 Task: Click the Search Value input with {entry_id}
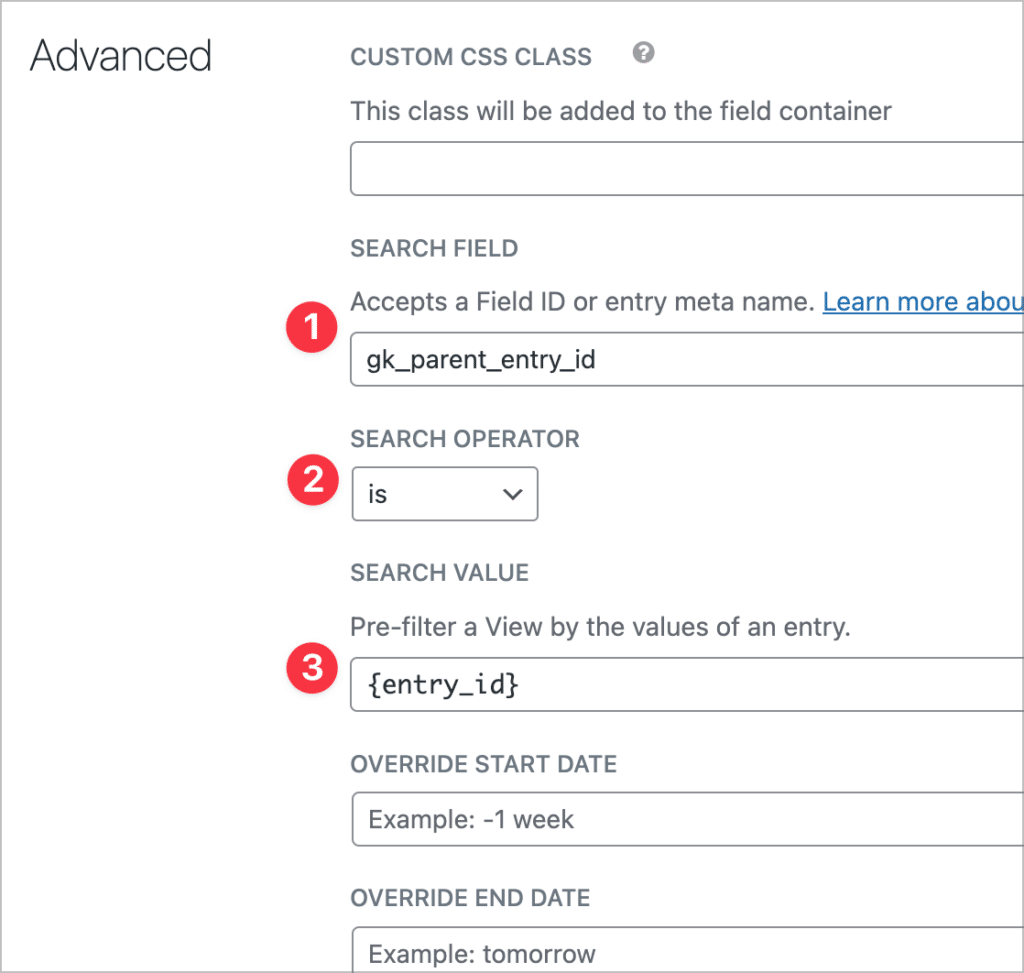pyautogui.click(x=687, y=684)
